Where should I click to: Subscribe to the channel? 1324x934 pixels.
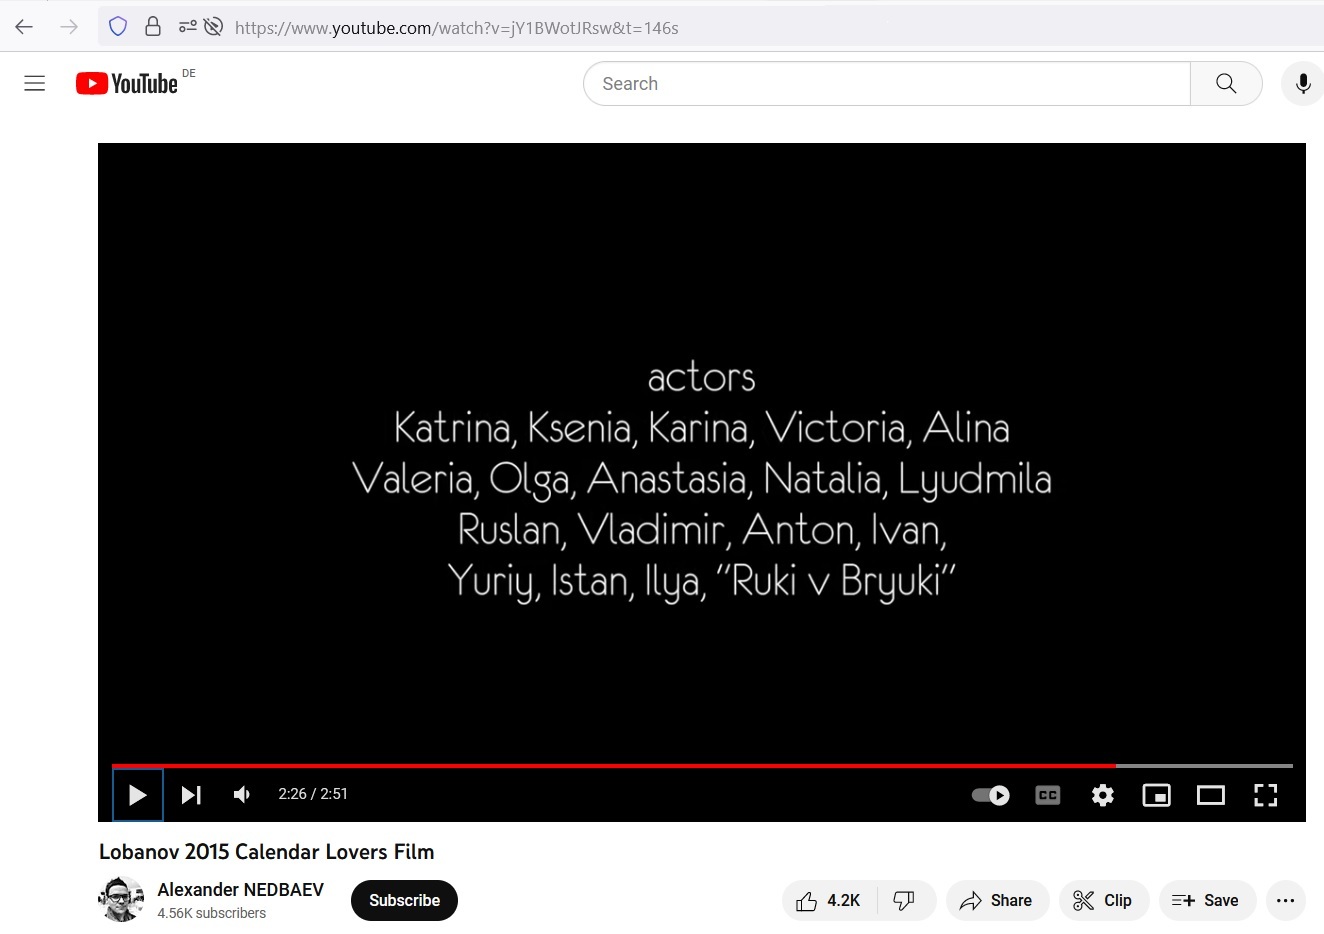(x=404, y=900)
